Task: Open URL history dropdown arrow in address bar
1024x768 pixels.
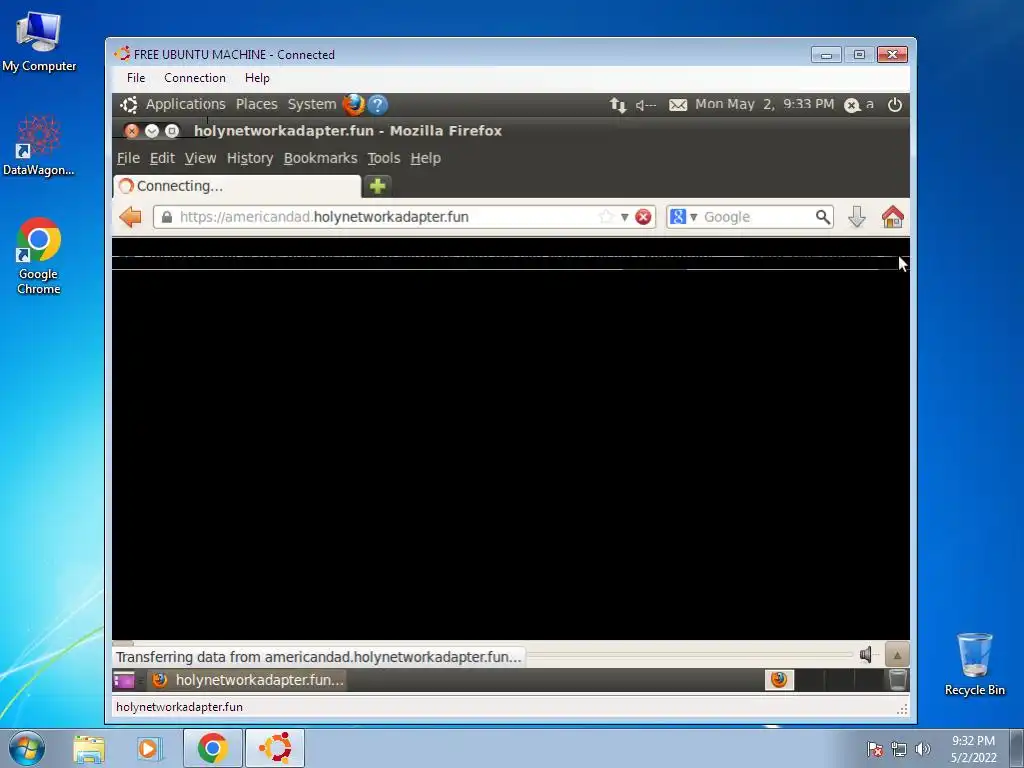Action: [624, 217]
